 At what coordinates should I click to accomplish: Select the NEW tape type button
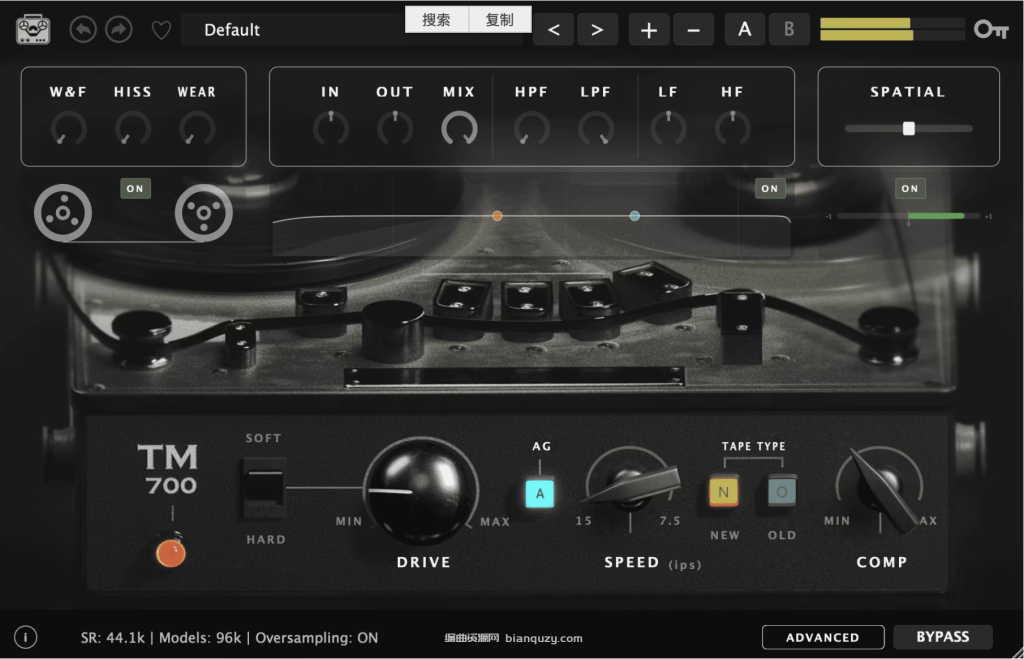[x=724, y=492]
